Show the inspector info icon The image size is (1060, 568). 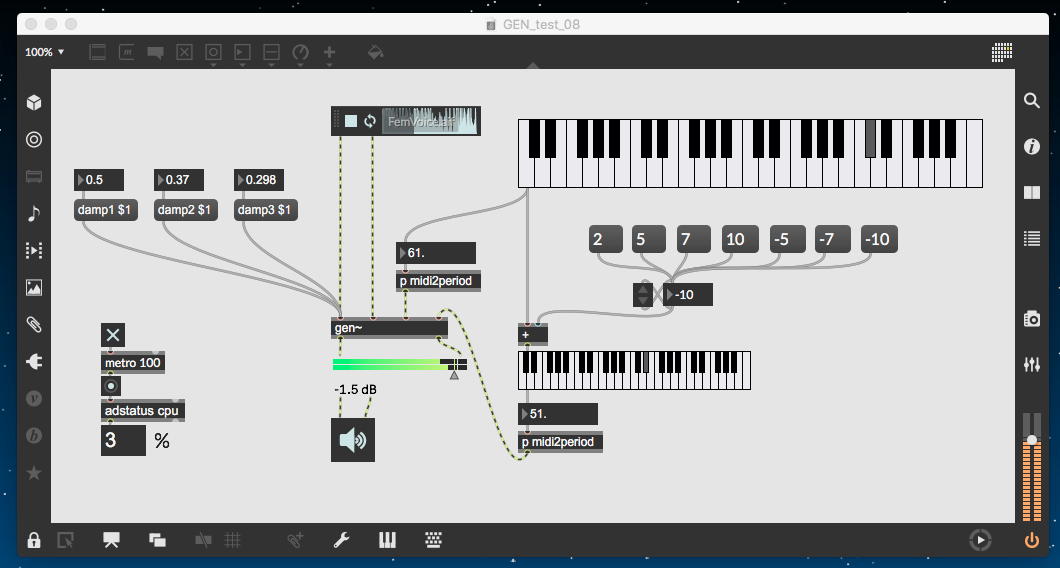pos(1032,147)
